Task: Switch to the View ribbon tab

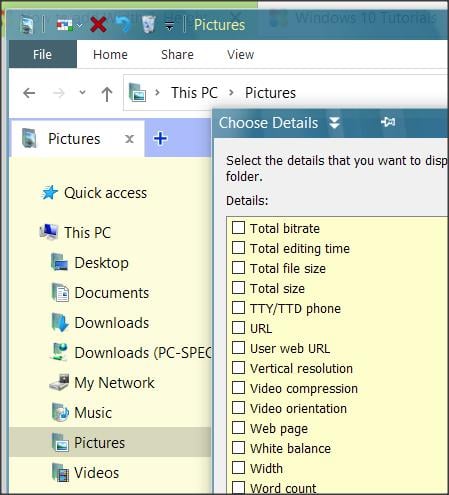Action: coord(241,54)
